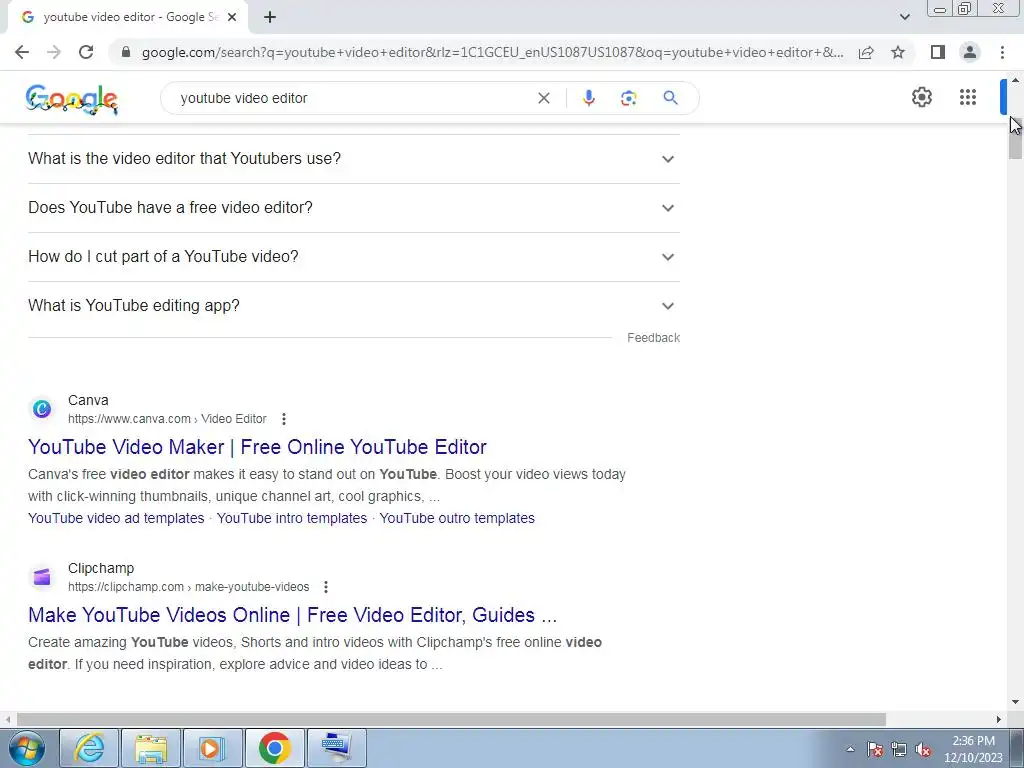Click the vertical scrollbar down arrow
The height and width of the screenshot is (768, 1024).
pyautogui.click(x=1015, y=702)
